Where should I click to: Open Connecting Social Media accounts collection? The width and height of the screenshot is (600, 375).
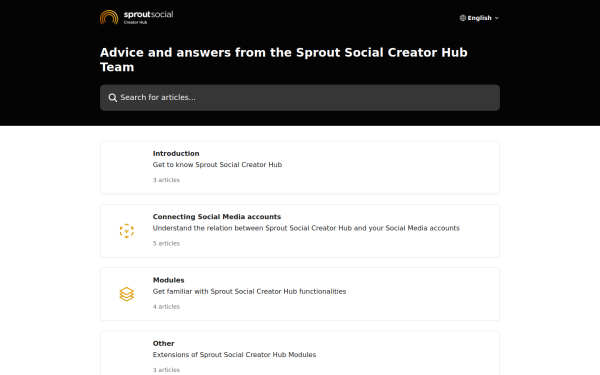[x=300, y=231]
